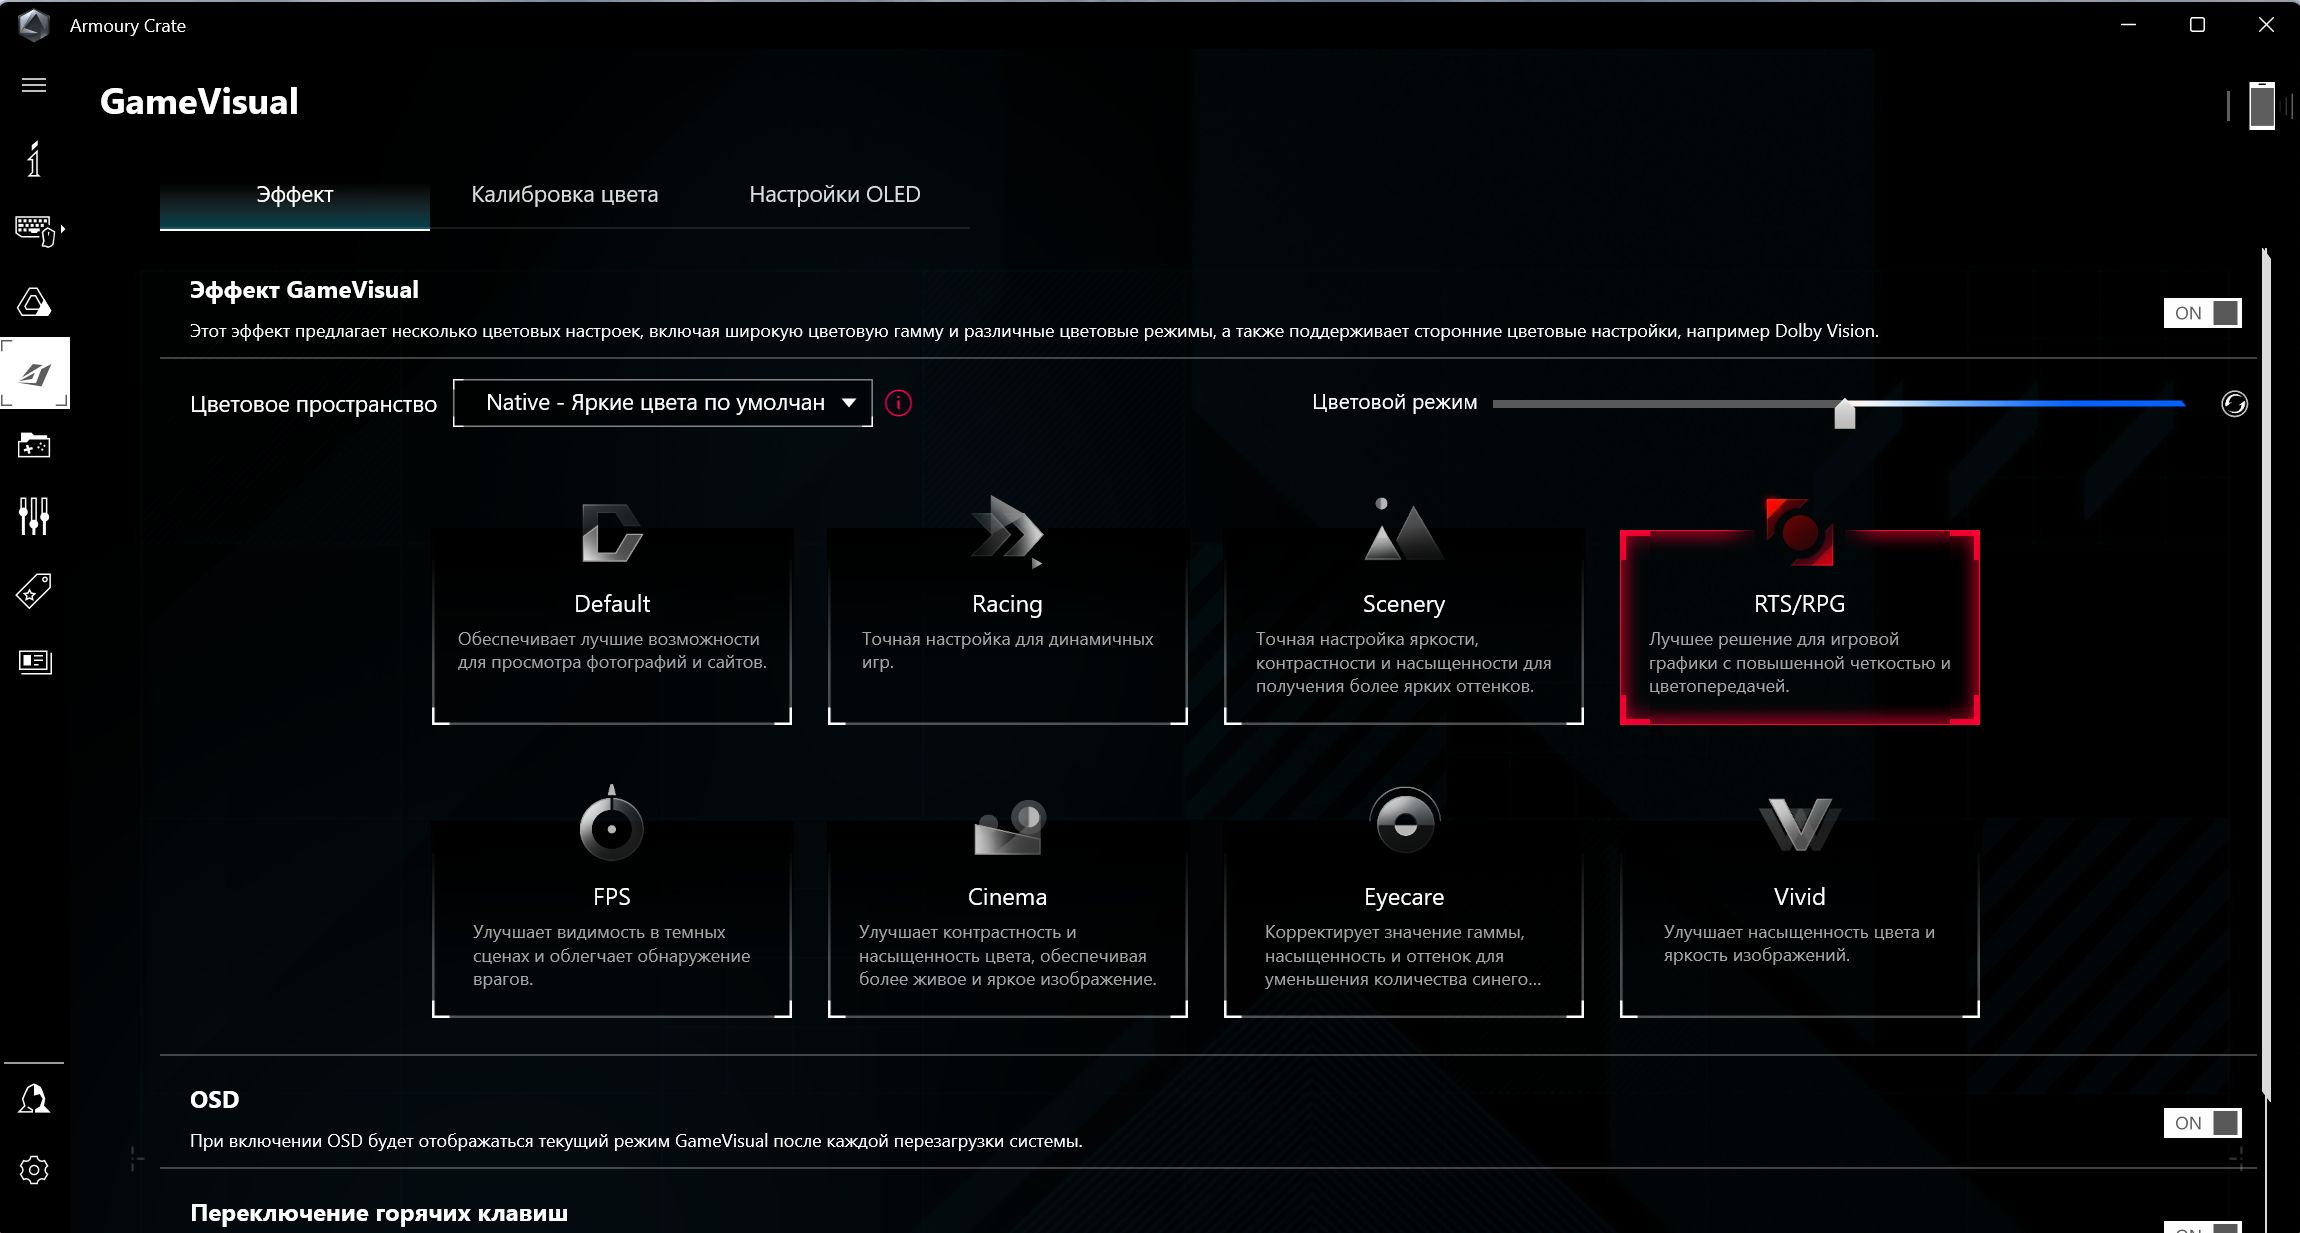
Task: Toggle the OSD ON switch
Action: [2202, 1123]
